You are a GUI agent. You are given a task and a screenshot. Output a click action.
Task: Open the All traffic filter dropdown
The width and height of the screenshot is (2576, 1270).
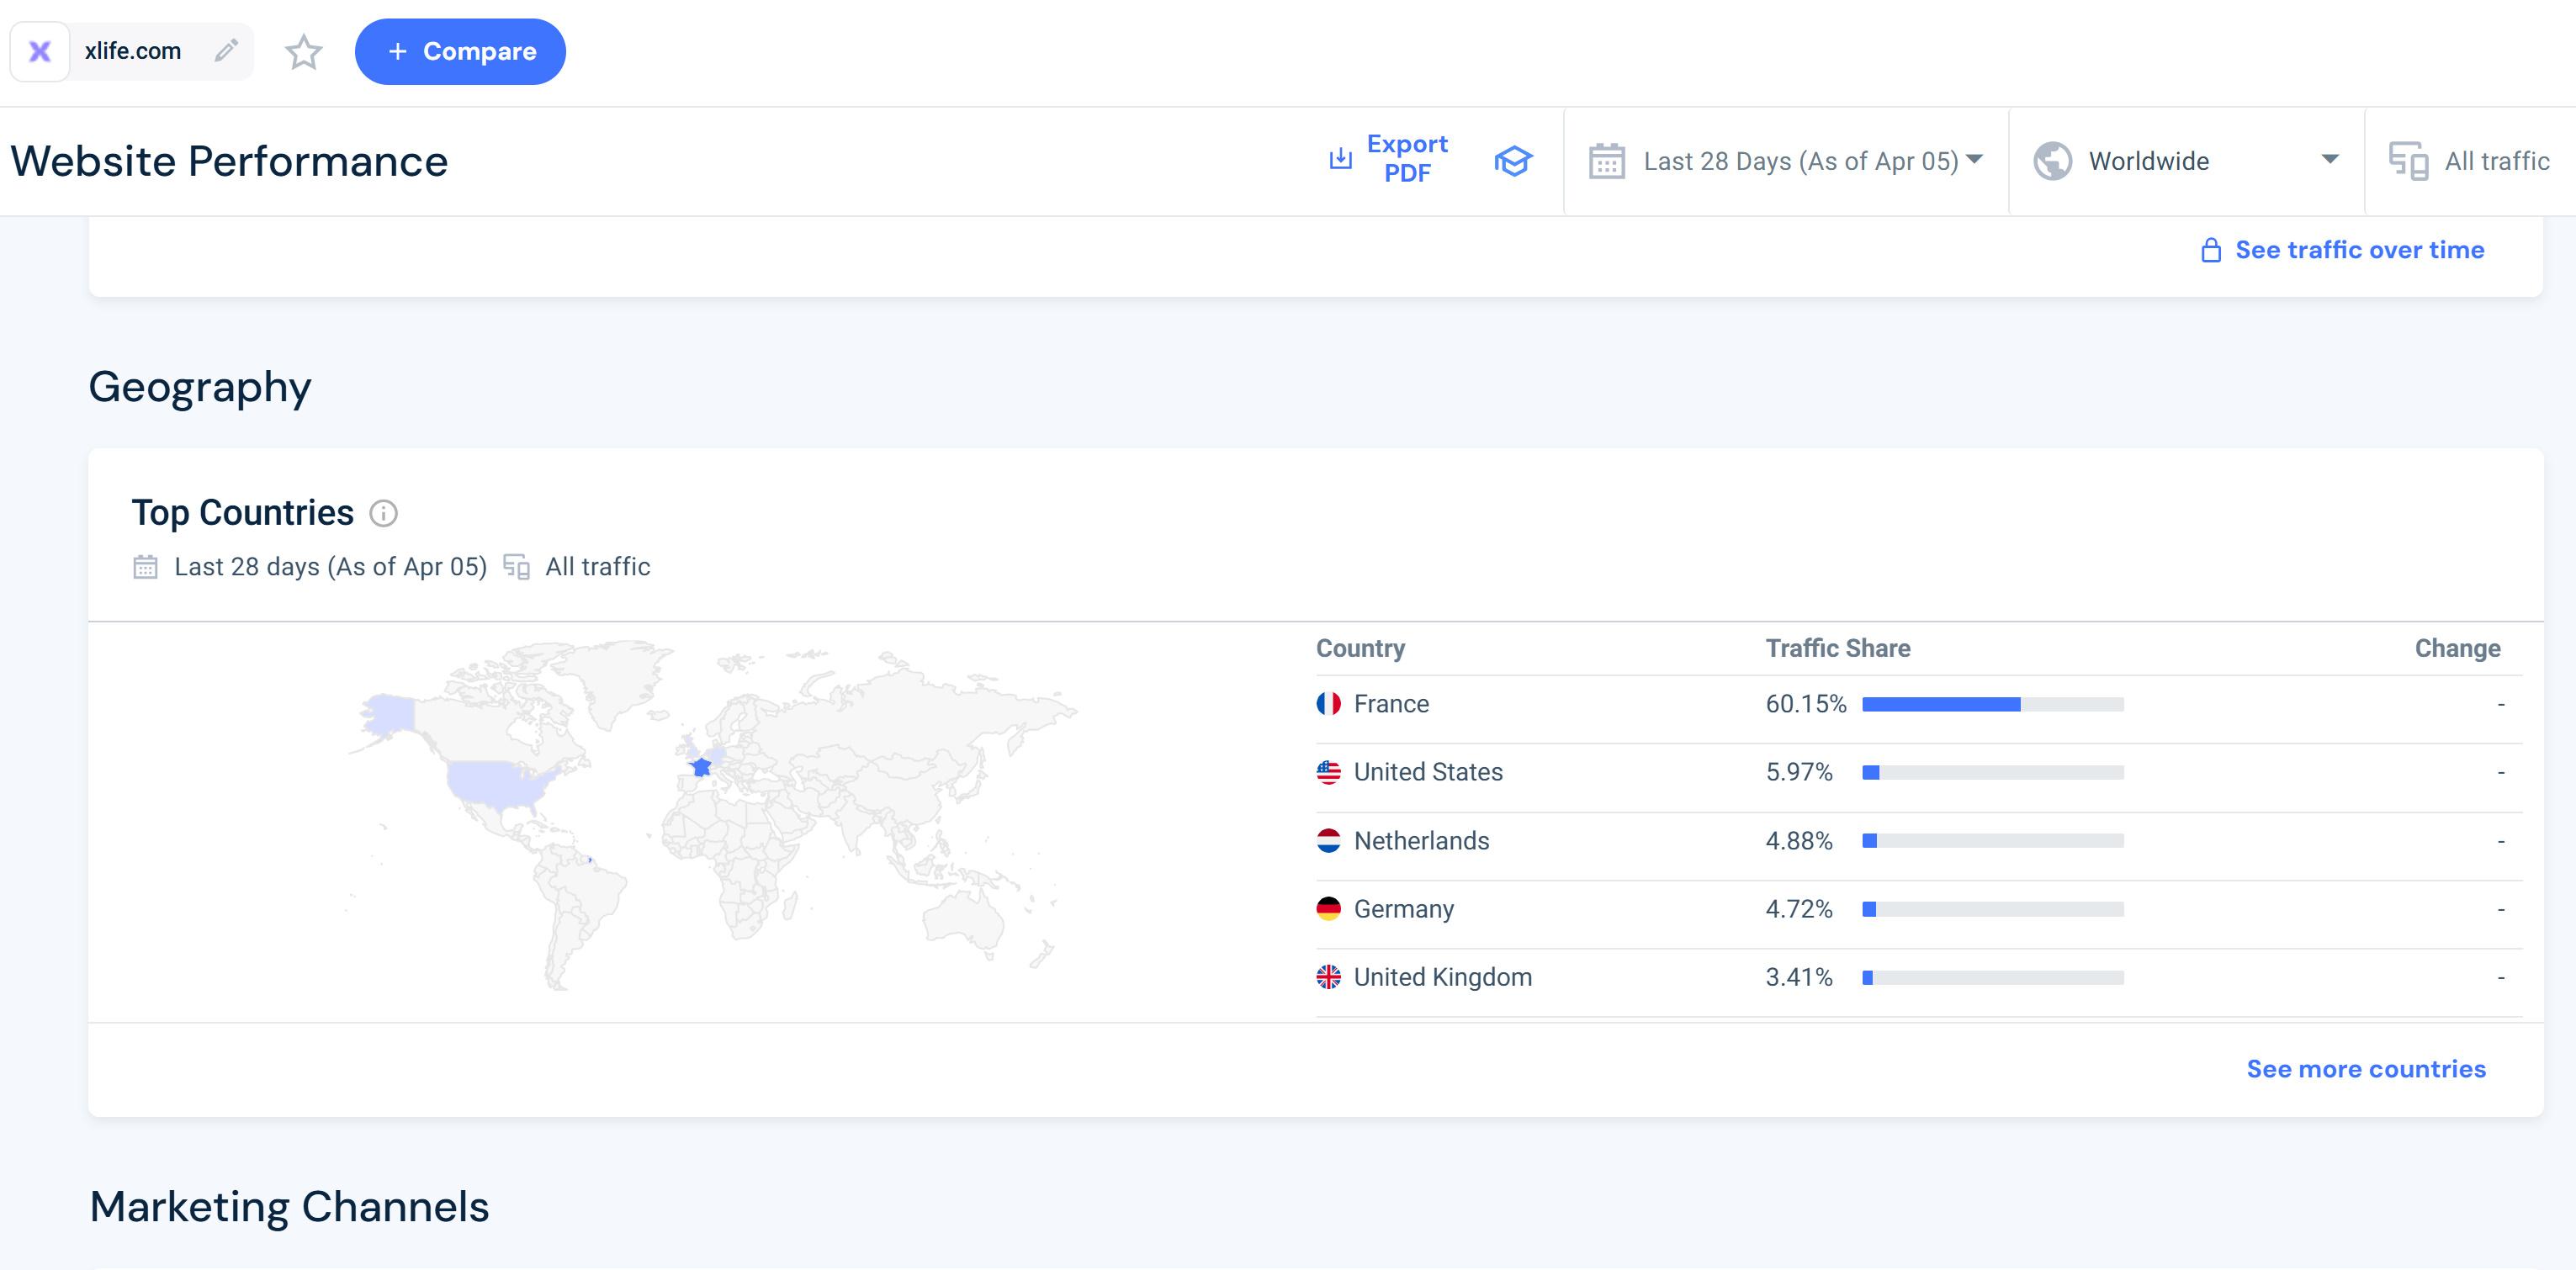click(2496, 161)
